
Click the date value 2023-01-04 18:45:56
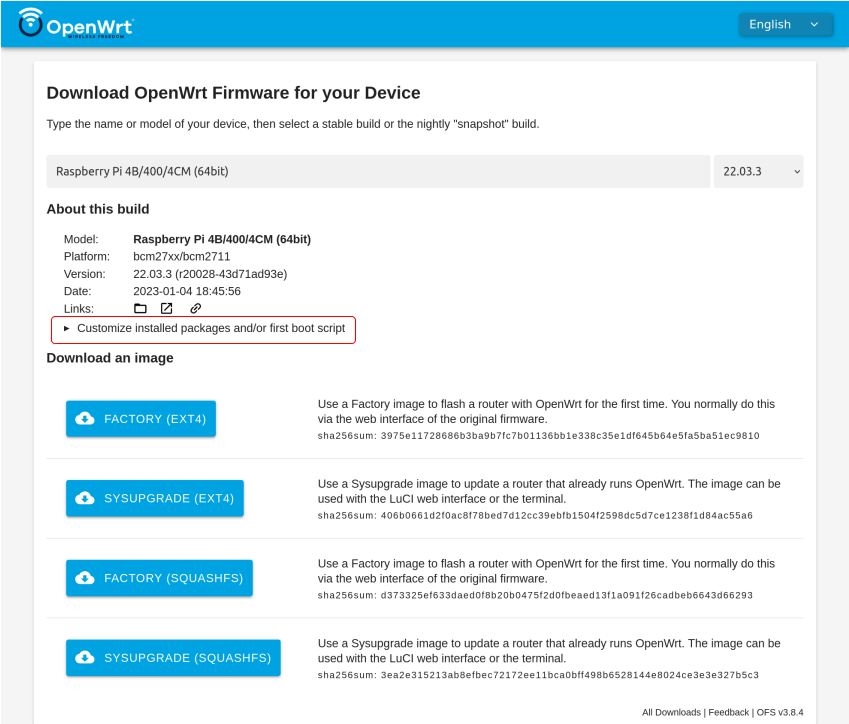(x=187, y=291)
